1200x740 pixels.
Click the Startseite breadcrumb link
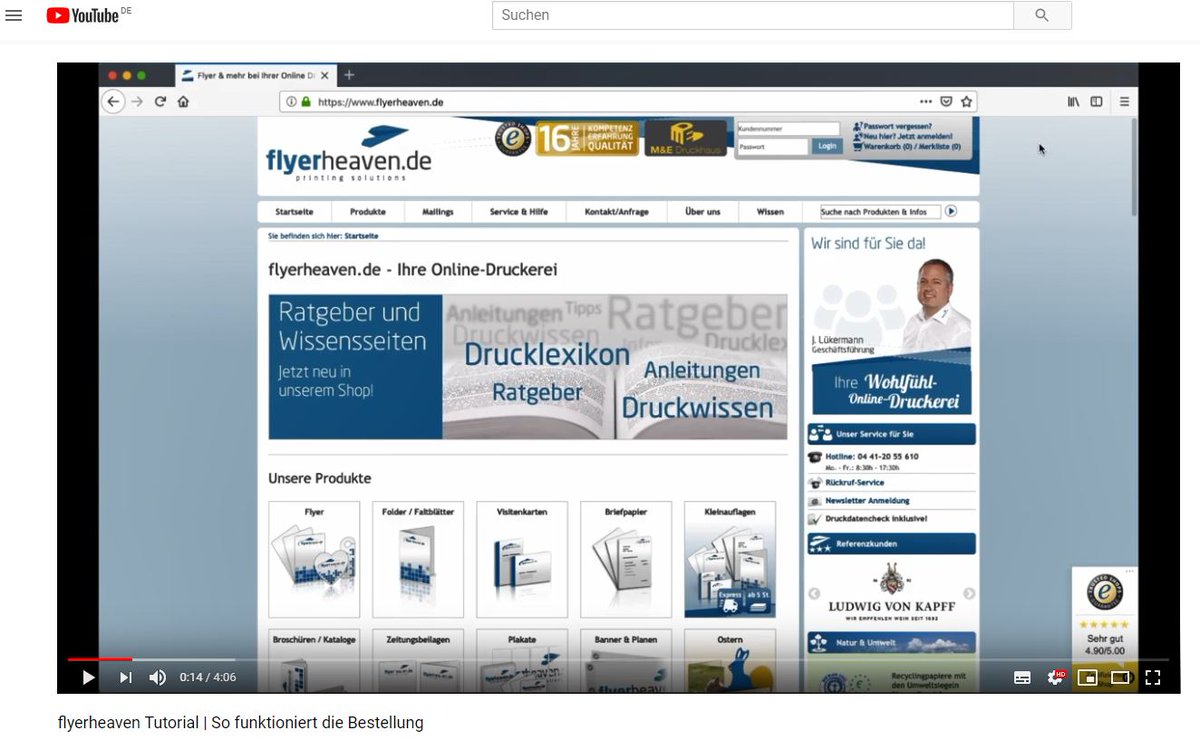361,237
